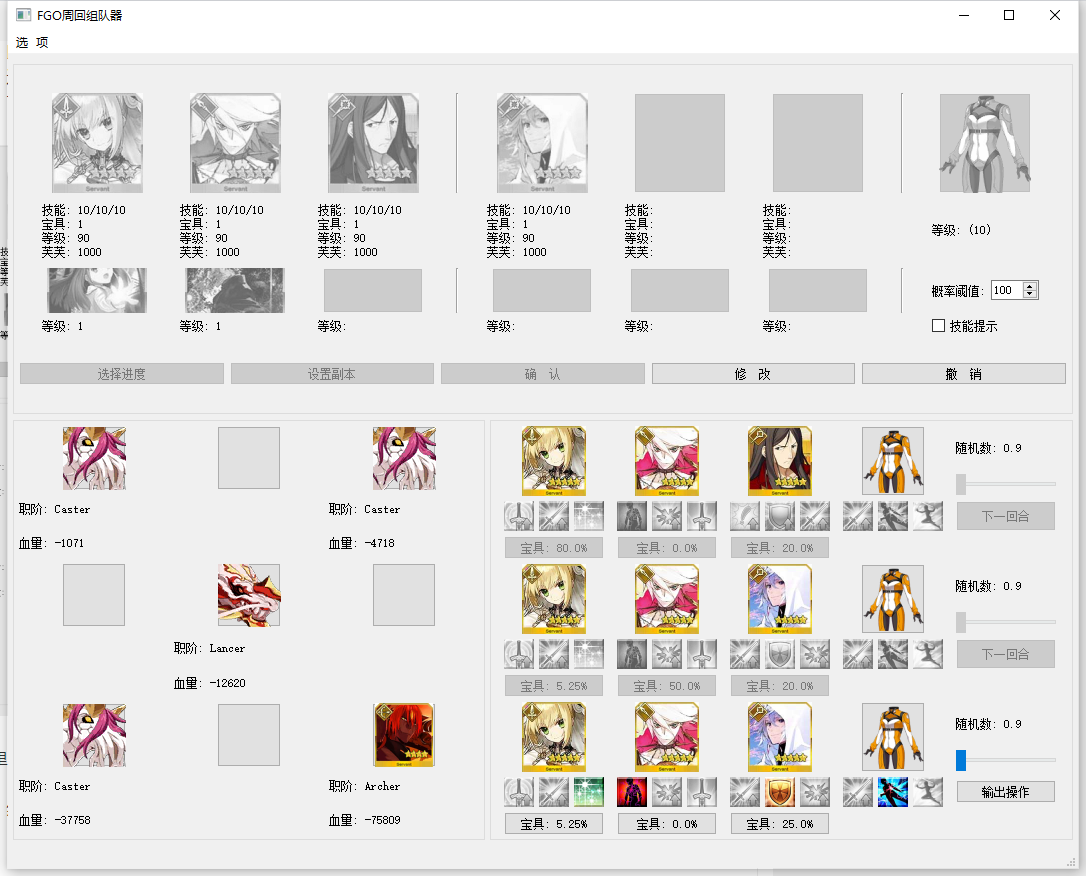
Task: Select the dark-haired servant portrait in turn one
Action: point(779,461)
